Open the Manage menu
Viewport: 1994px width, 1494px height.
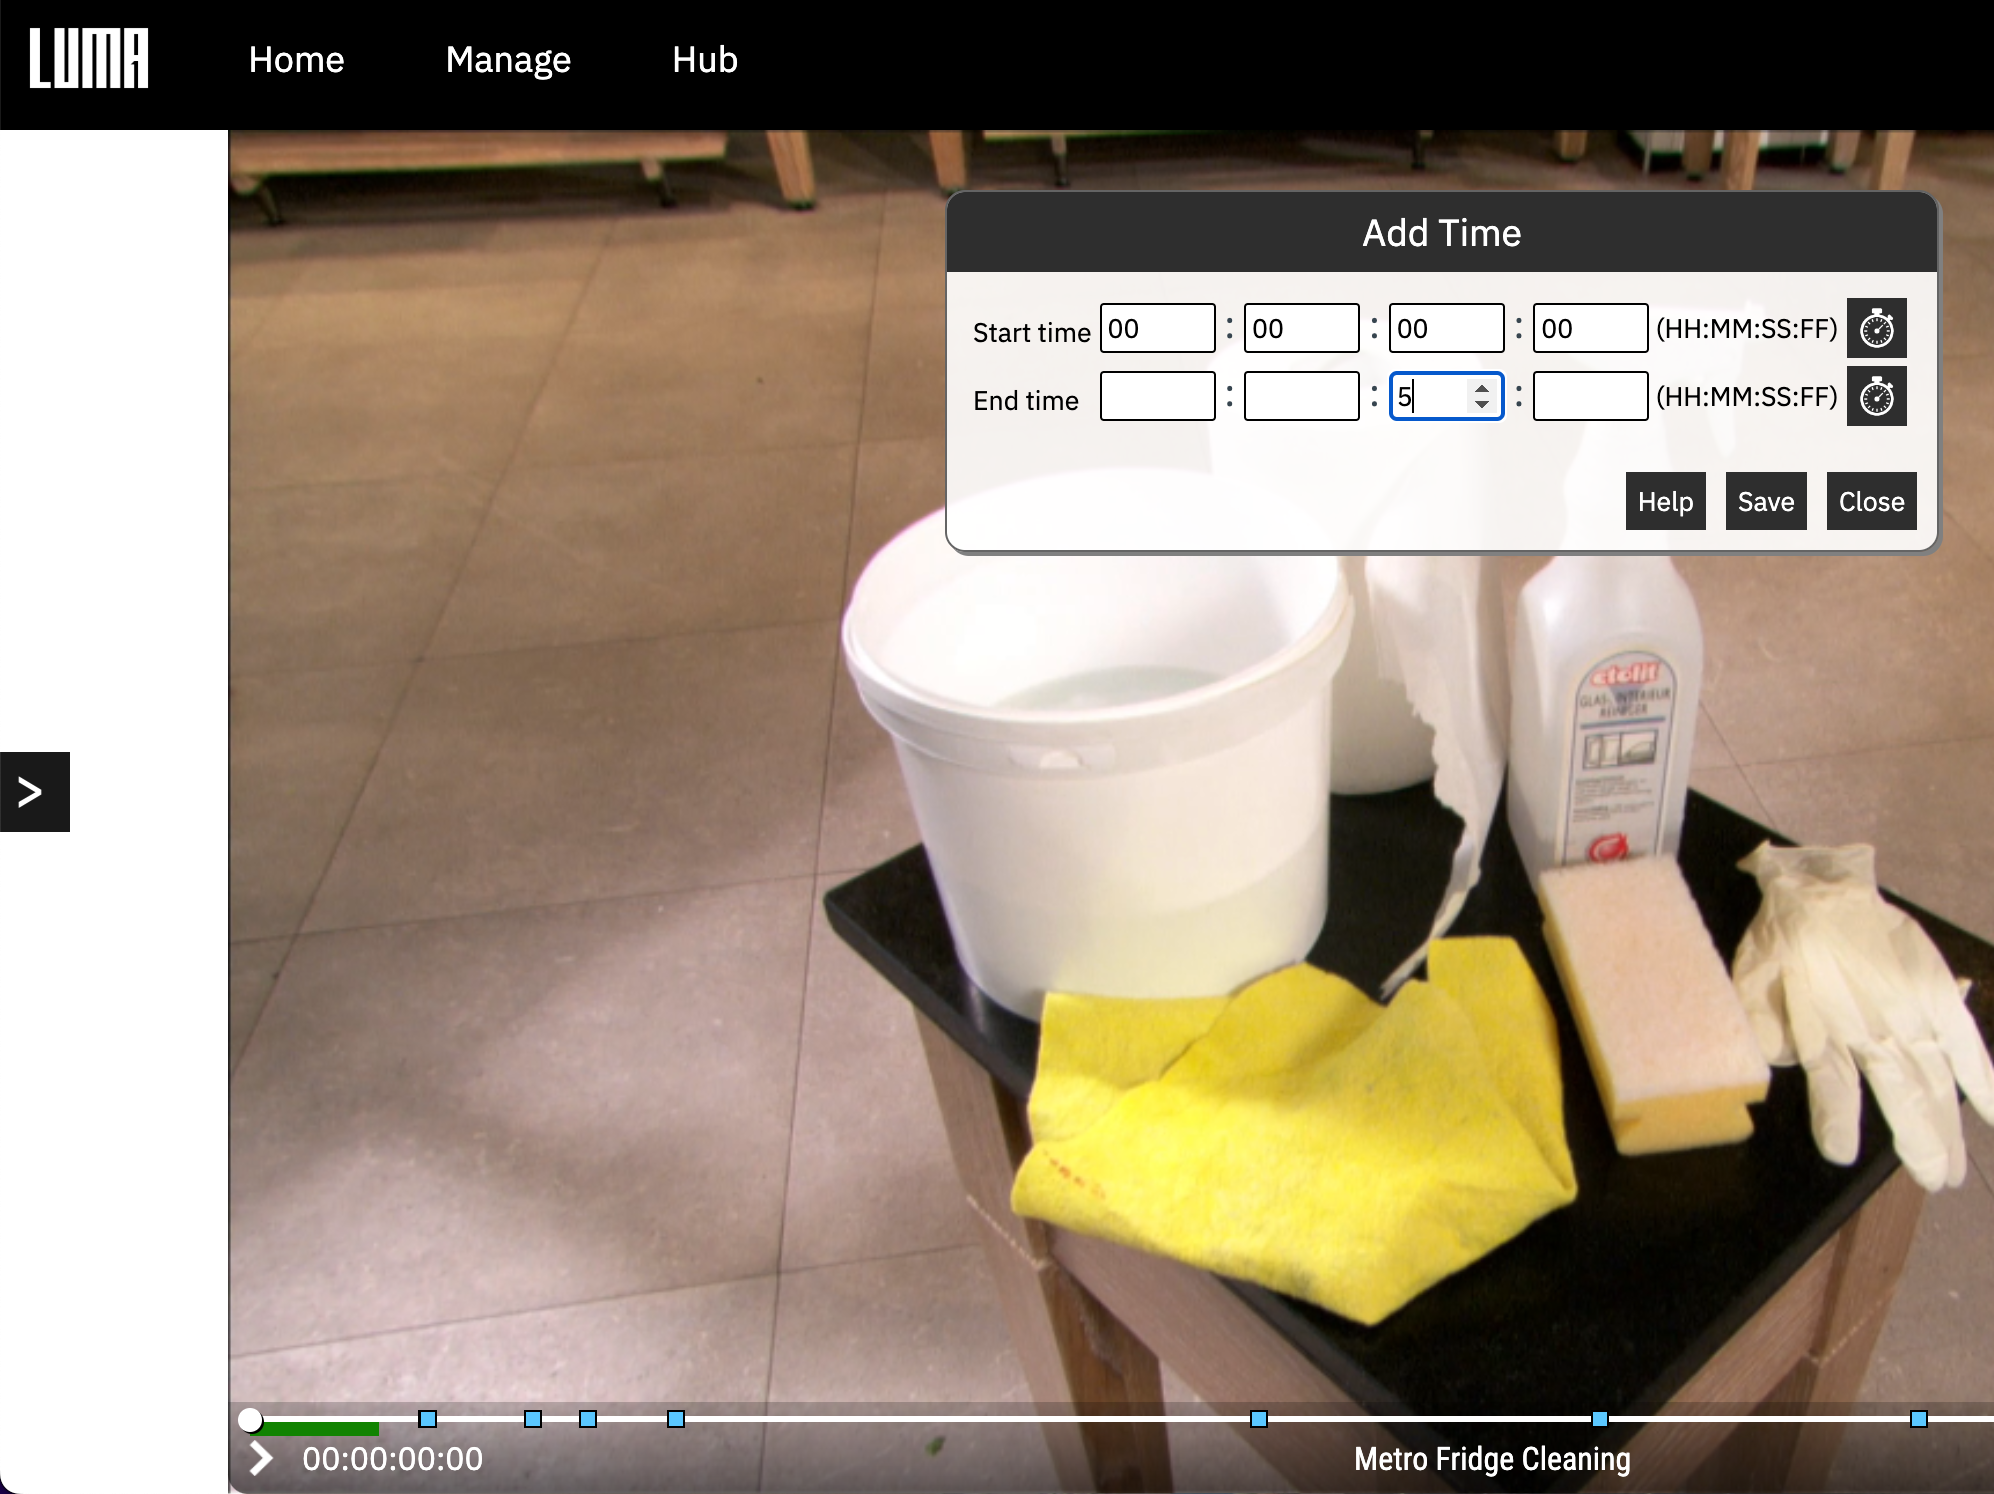tap(508, 60)
